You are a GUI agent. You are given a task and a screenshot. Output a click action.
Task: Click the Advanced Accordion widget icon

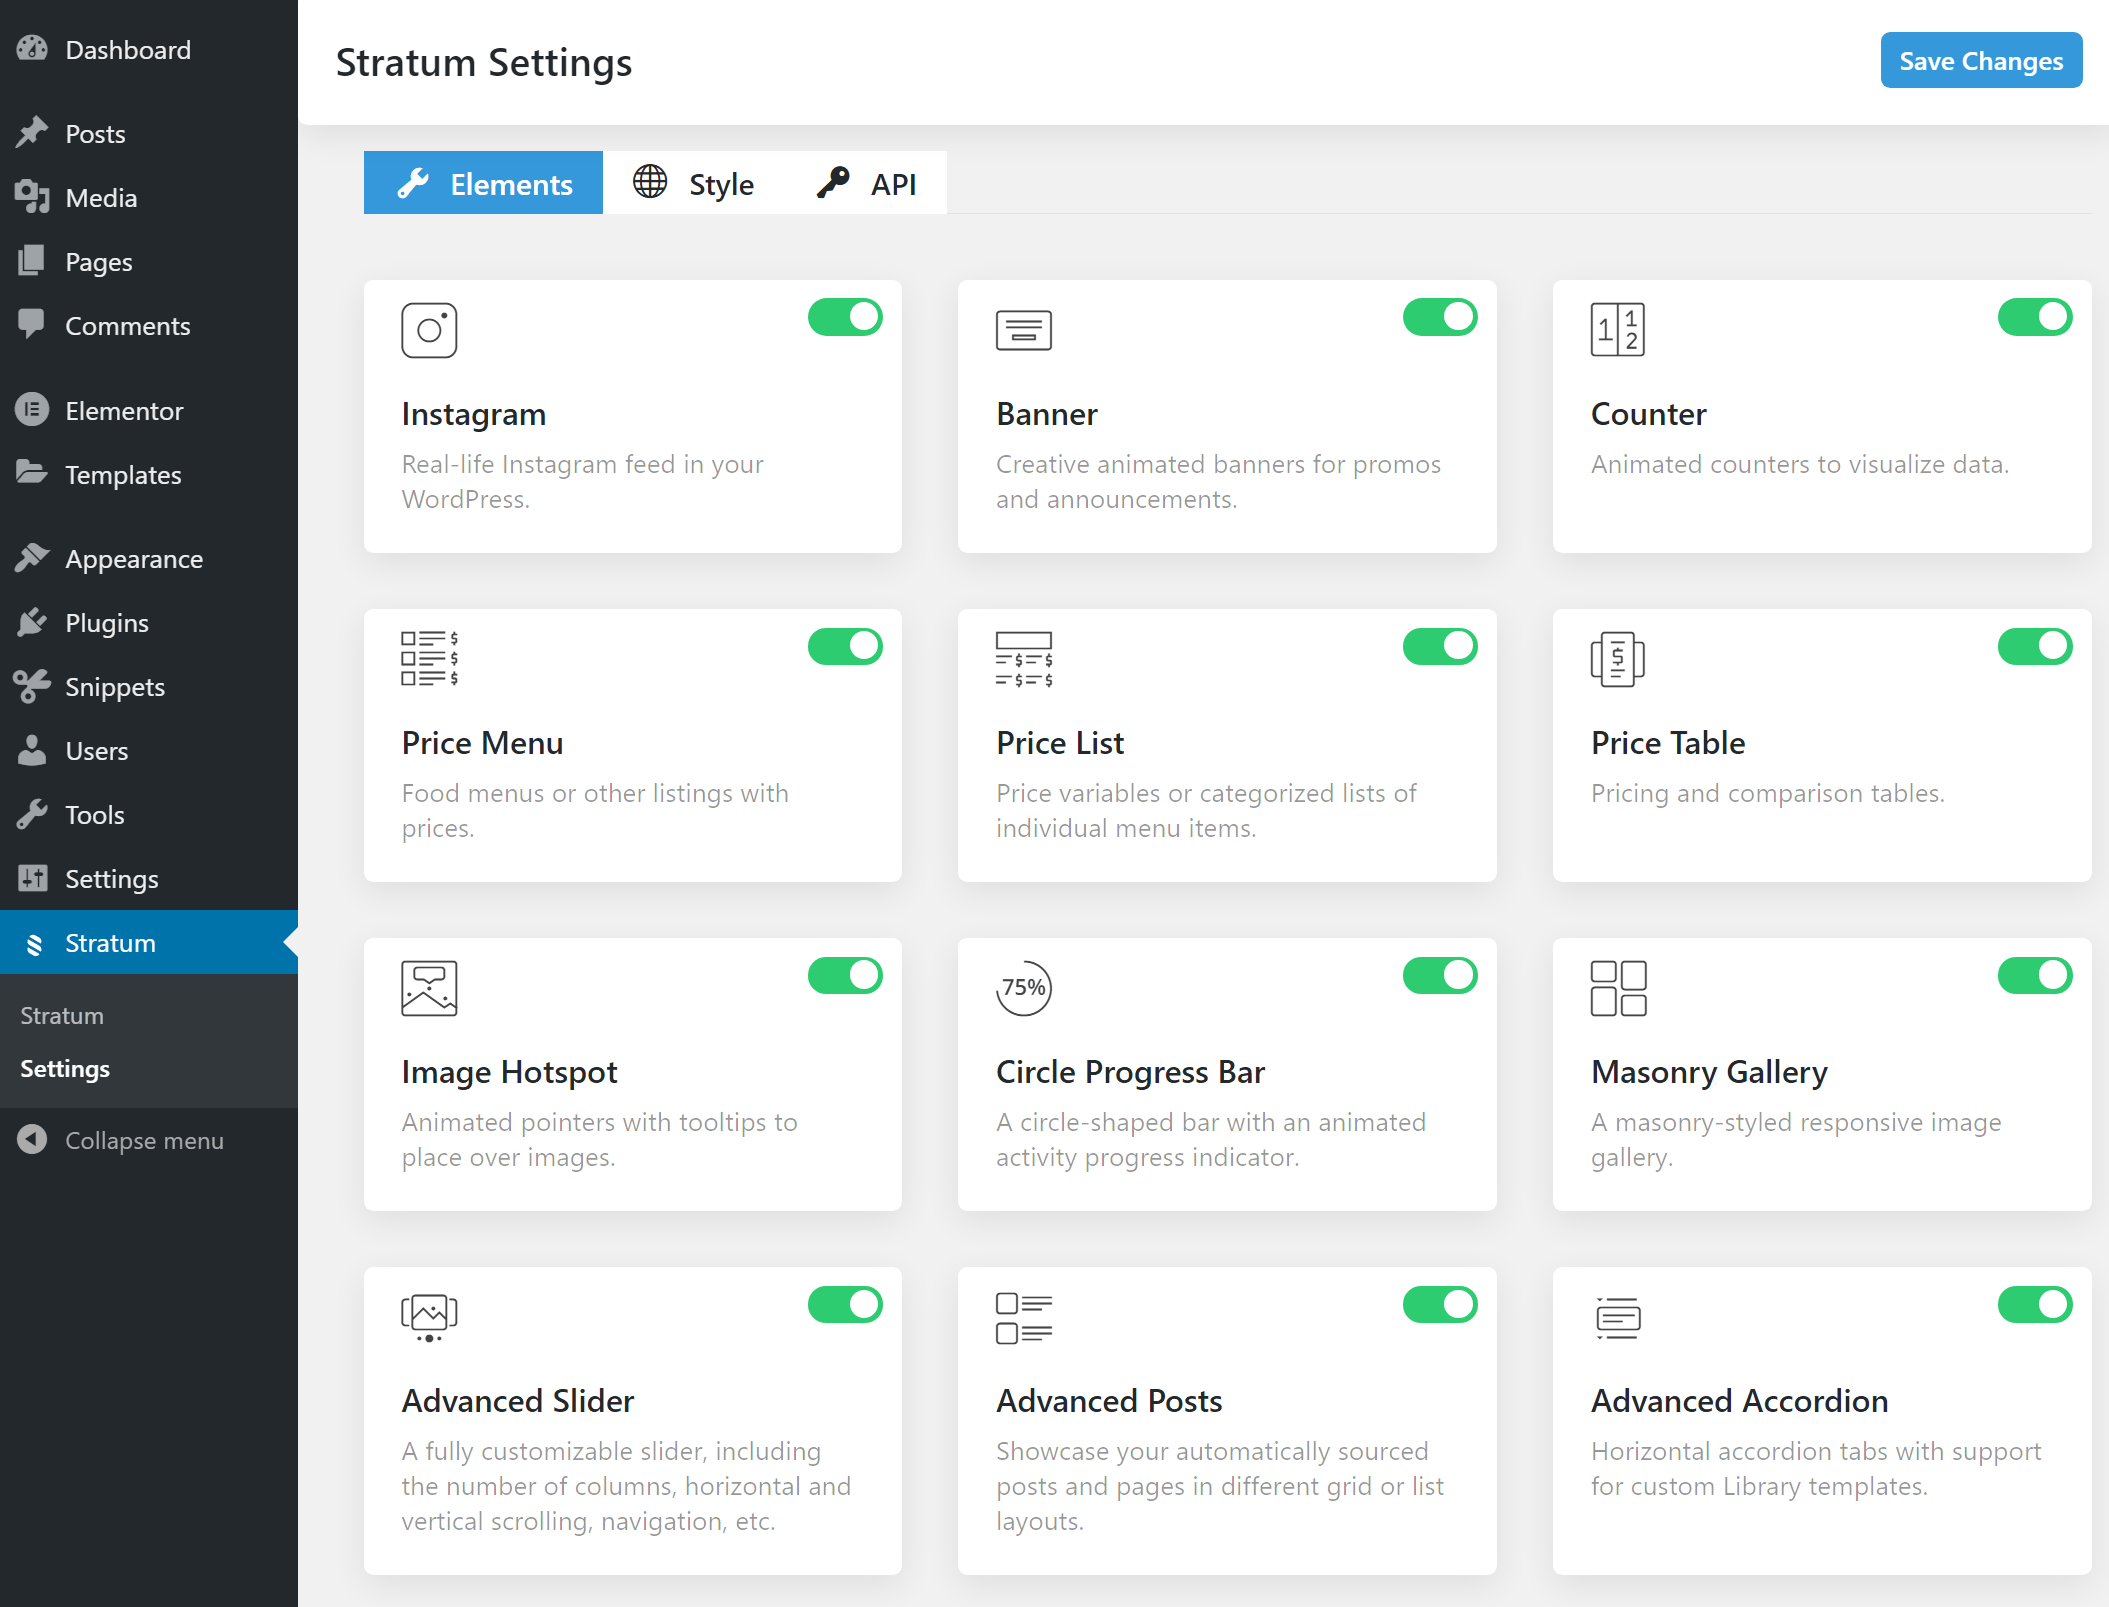[1617, 1317]
